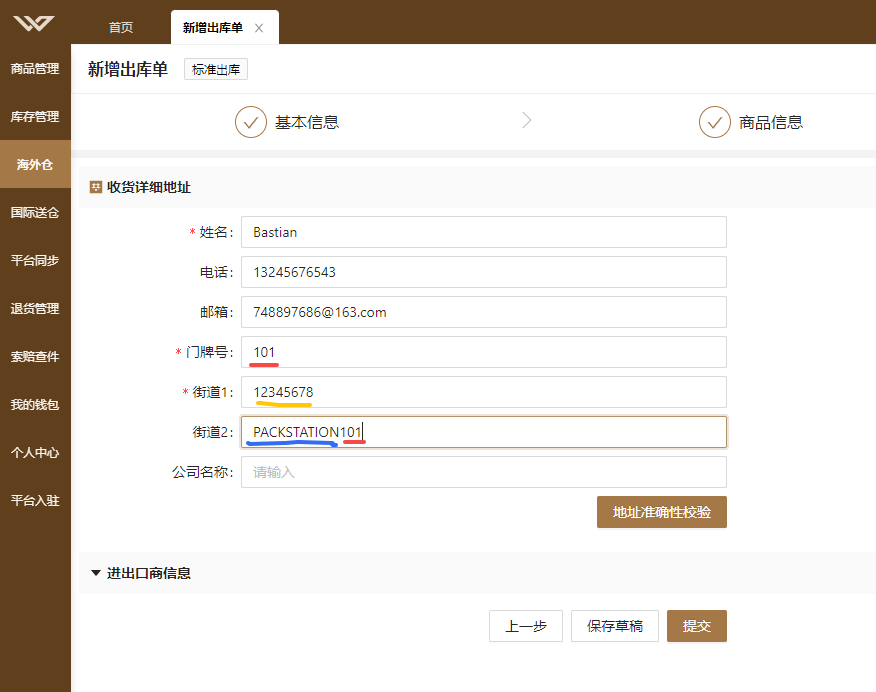The image size is (876, 692).
Task: Click the grid icon beside 收货详细地址
Action: point(96,187)
